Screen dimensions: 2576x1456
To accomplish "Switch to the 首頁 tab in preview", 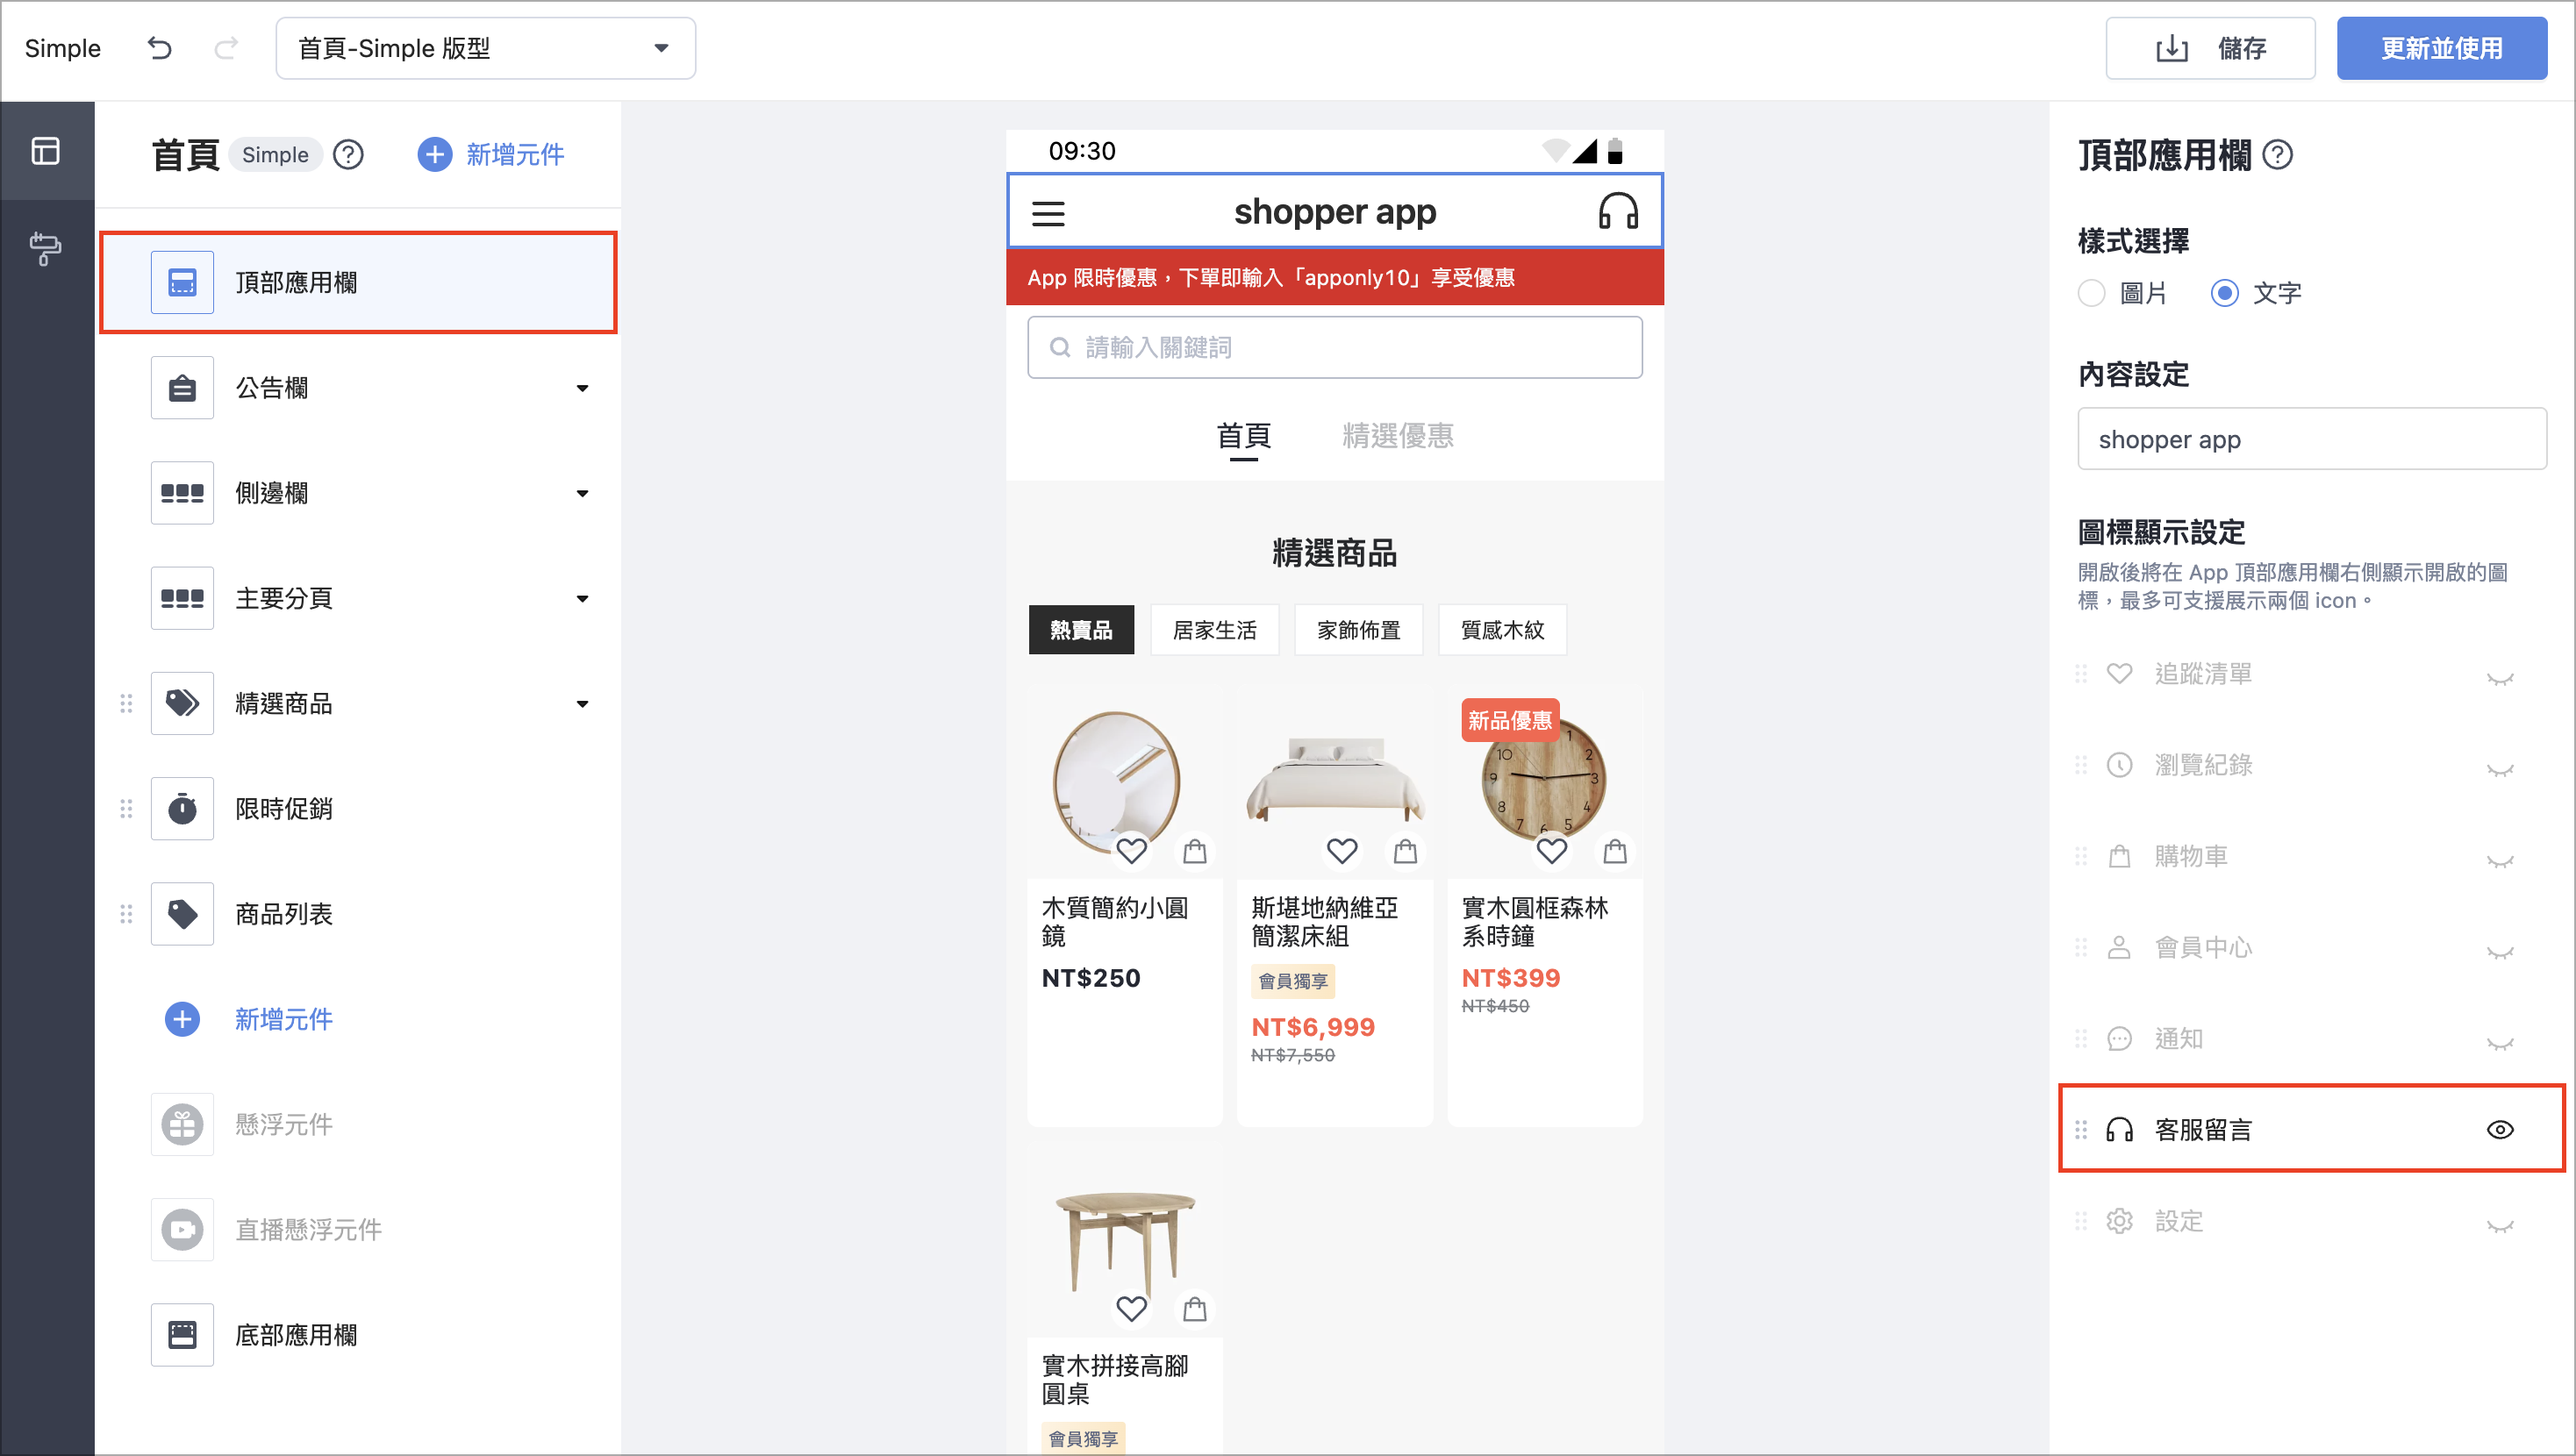I will click(1243, 436).
